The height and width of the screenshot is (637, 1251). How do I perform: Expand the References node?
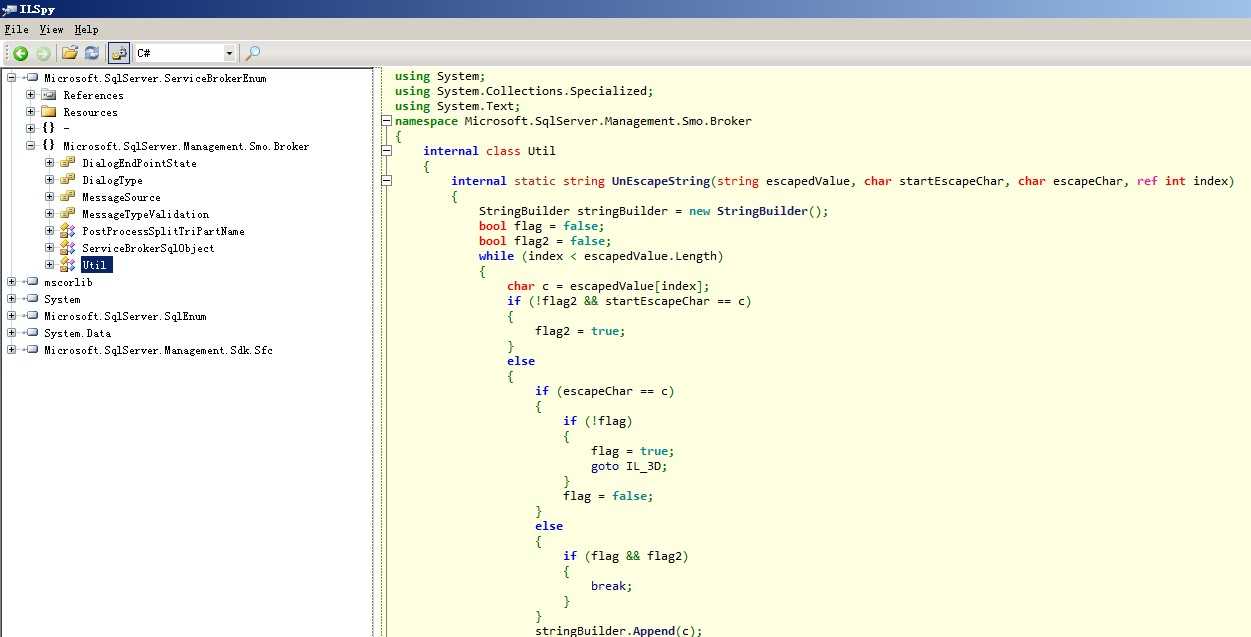tap(30, 95)
